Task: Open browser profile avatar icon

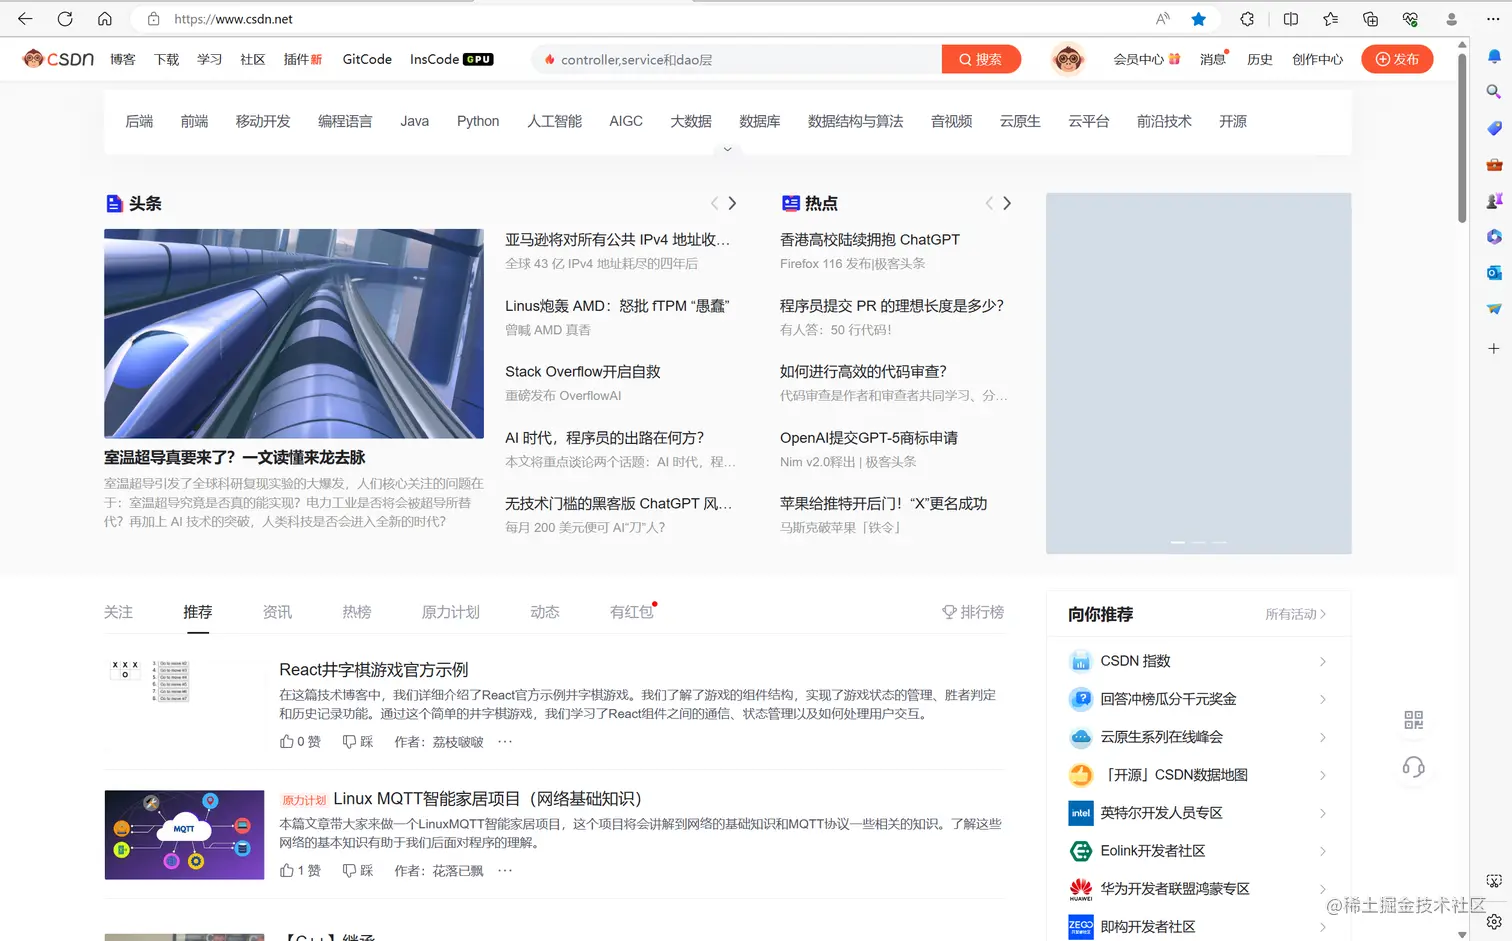Action: [1452, 19]
